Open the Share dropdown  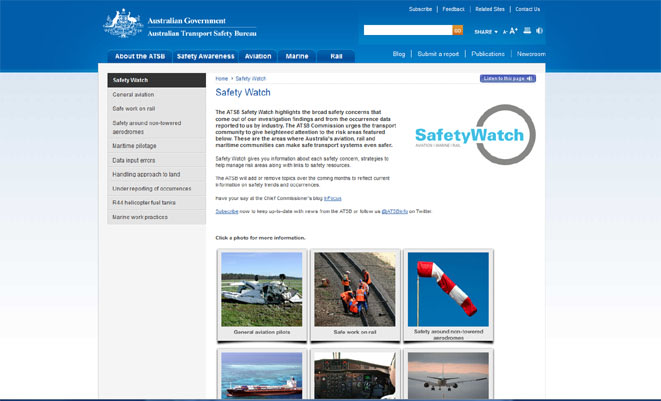tap(486, 32)
